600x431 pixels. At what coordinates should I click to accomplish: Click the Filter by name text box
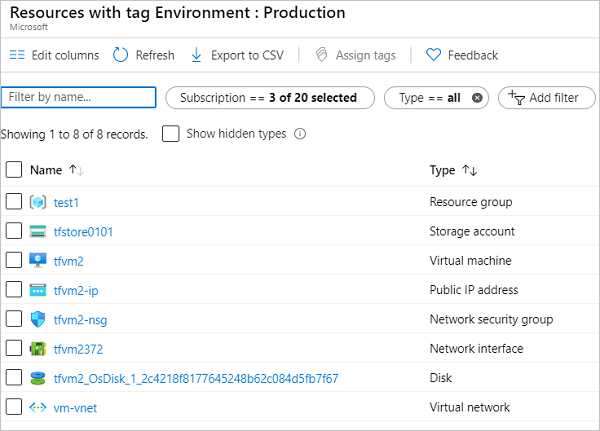point(79,97)
